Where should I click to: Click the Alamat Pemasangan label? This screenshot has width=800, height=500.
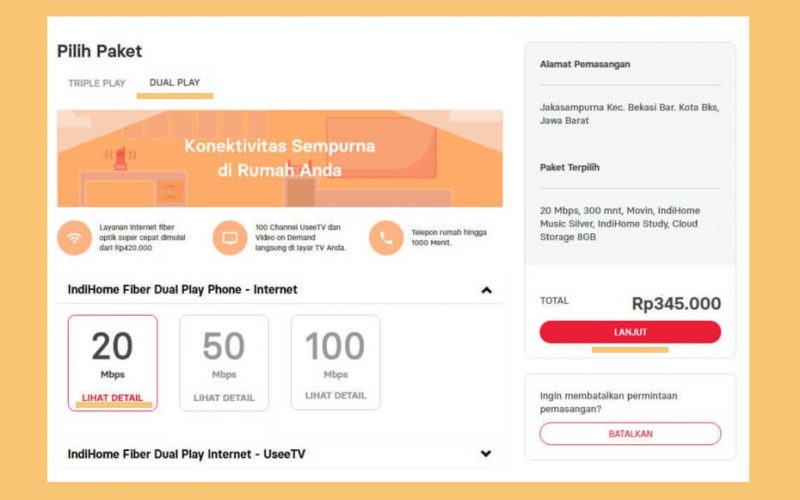tap(585, 64)
